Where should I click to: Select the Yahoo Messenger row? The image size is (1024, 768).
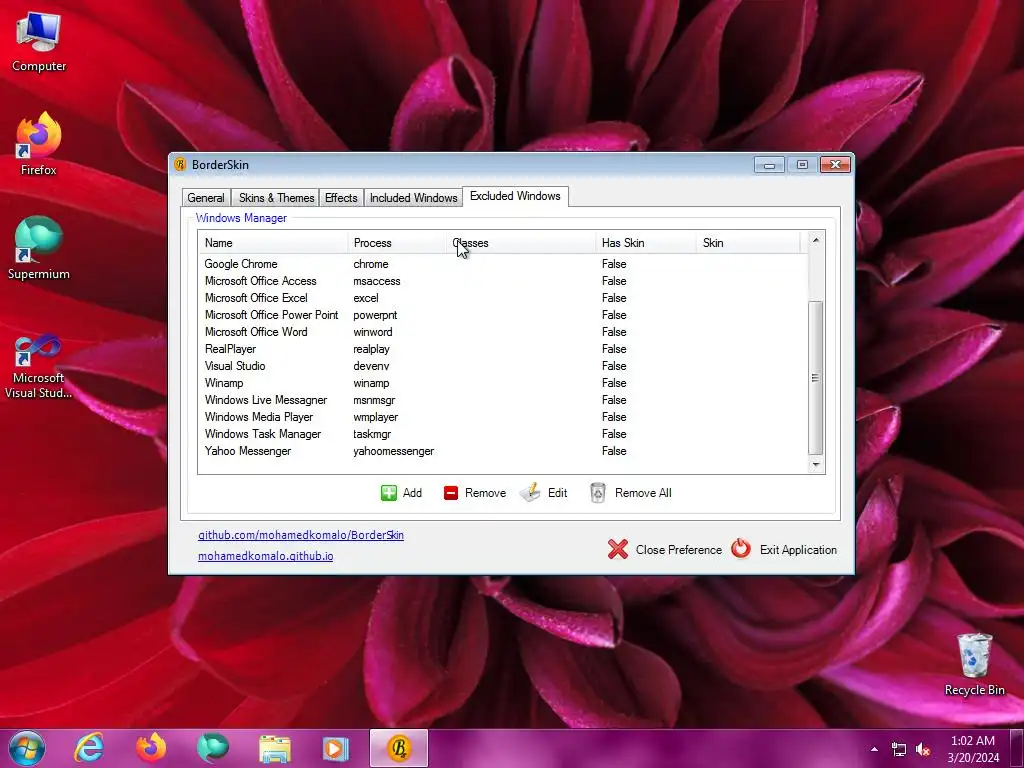pos(503,451)
